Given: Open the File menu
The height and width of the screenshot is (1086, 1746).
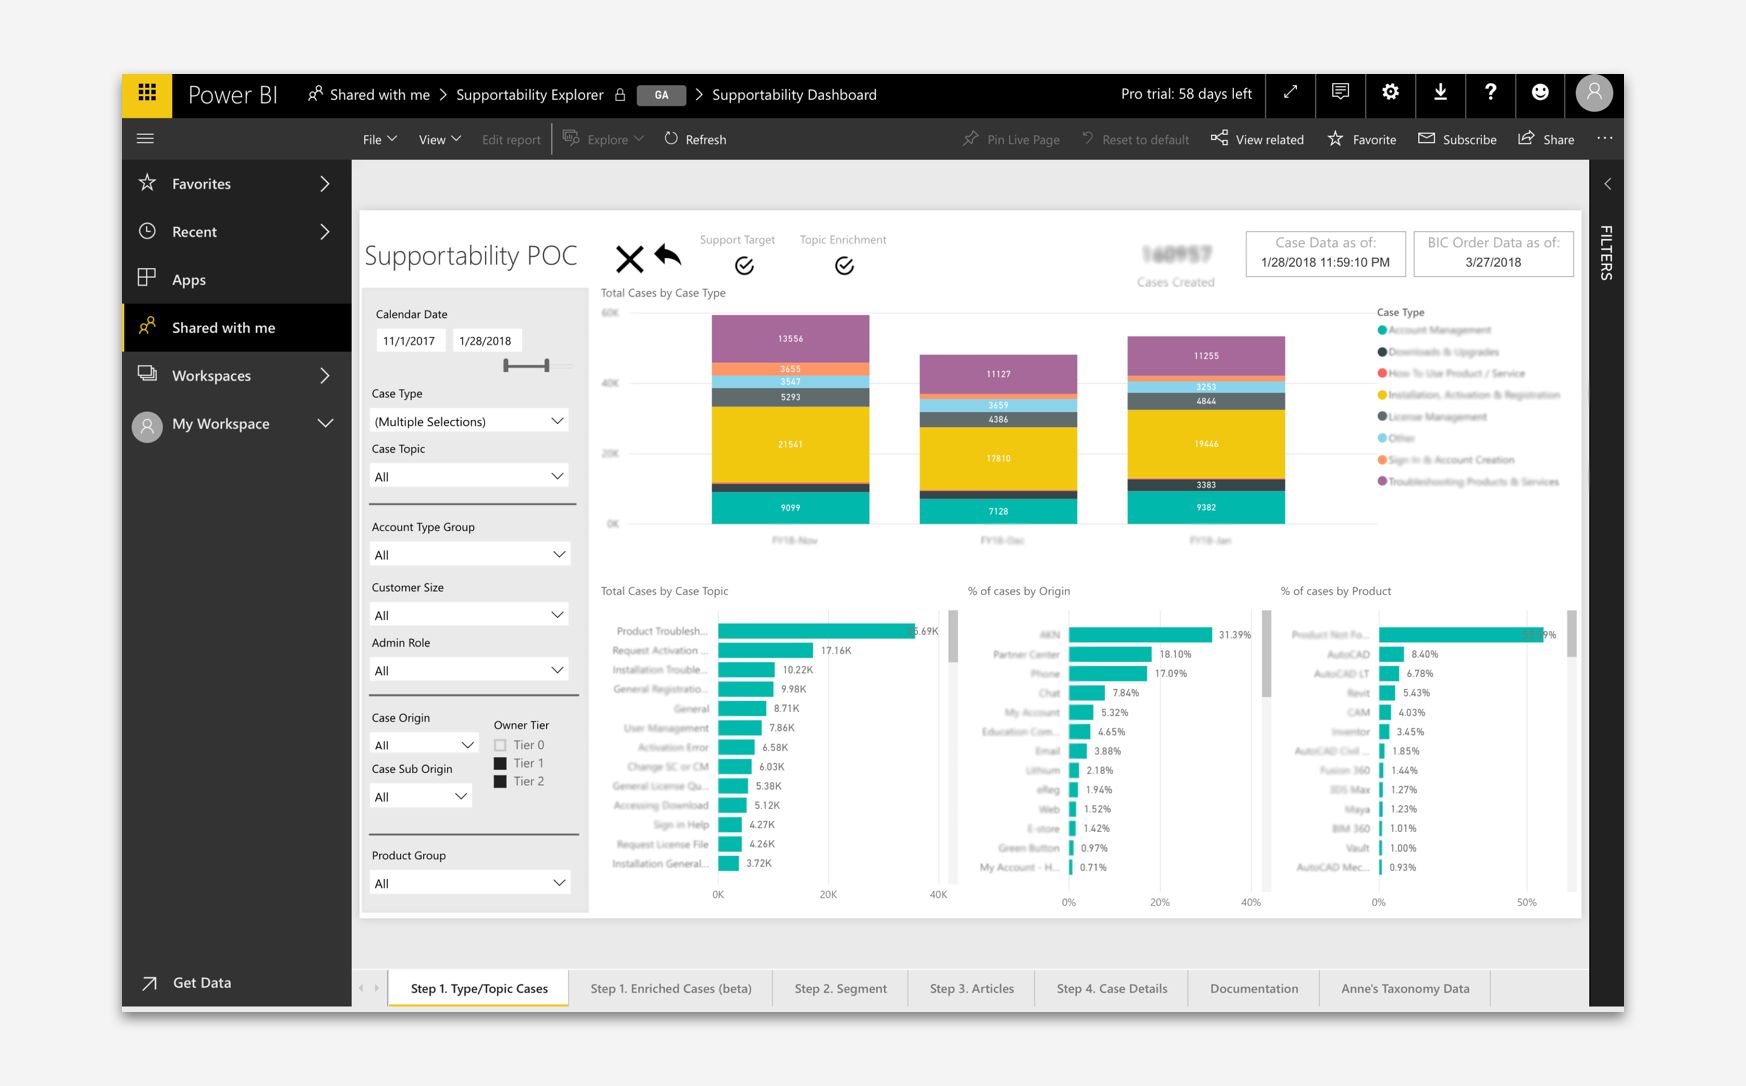Looking at the screenshot, I should 379,139.
